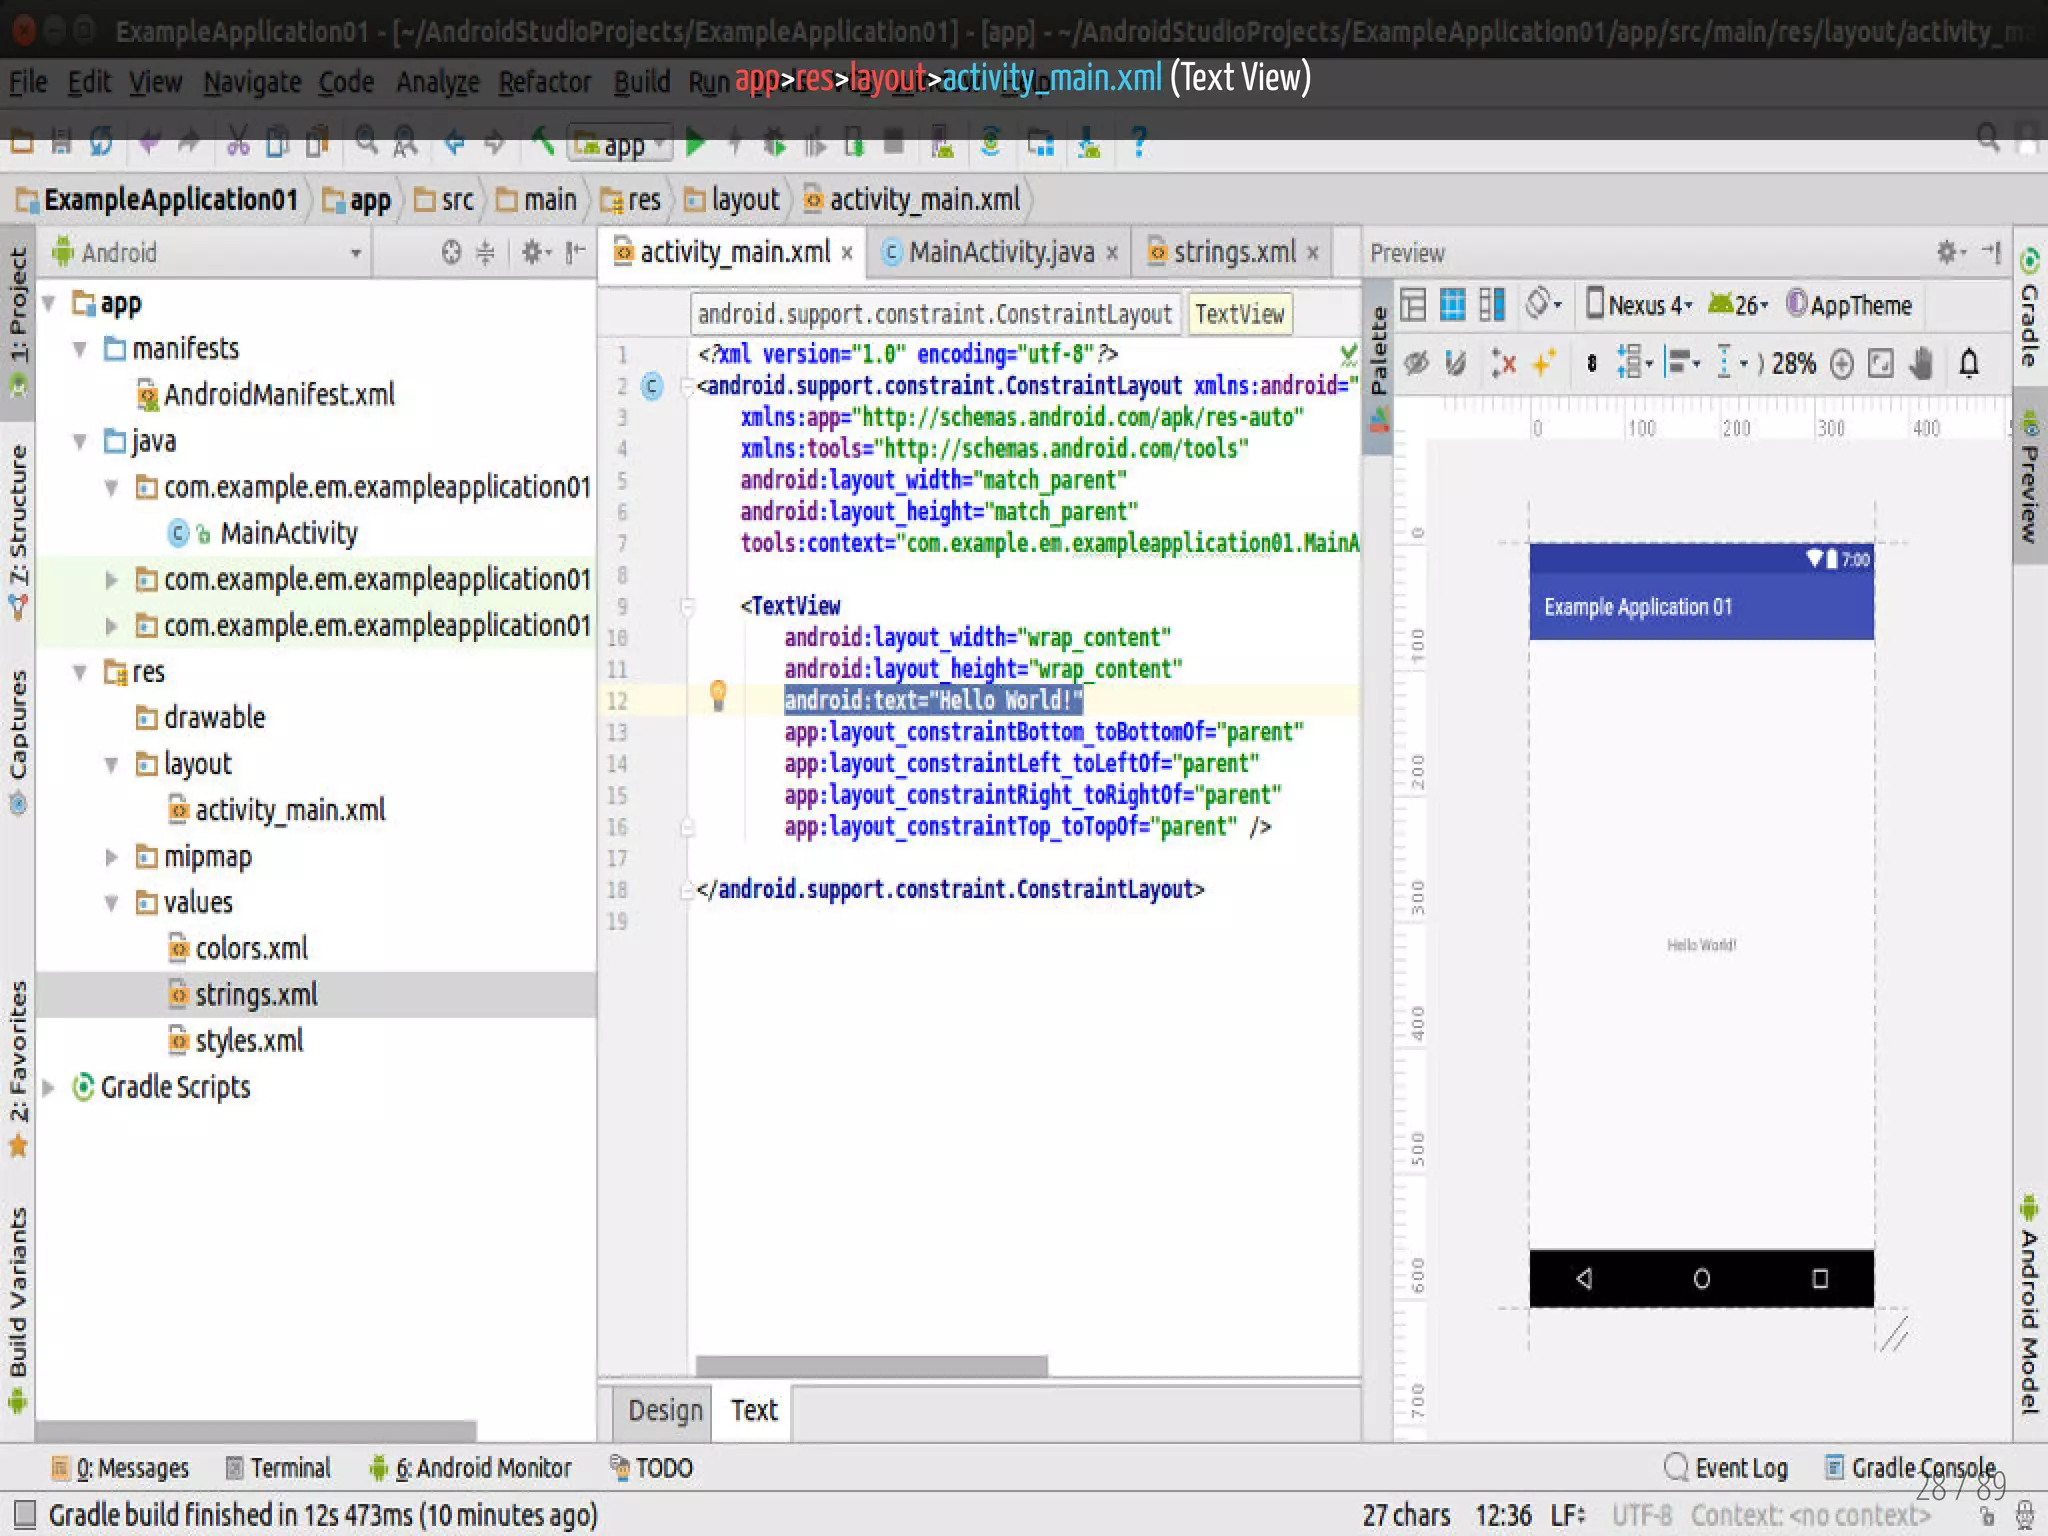The image size is (2048, 1536).
Task: Click the Project panel settings gear icon
Action: click(x=534, y=253)
